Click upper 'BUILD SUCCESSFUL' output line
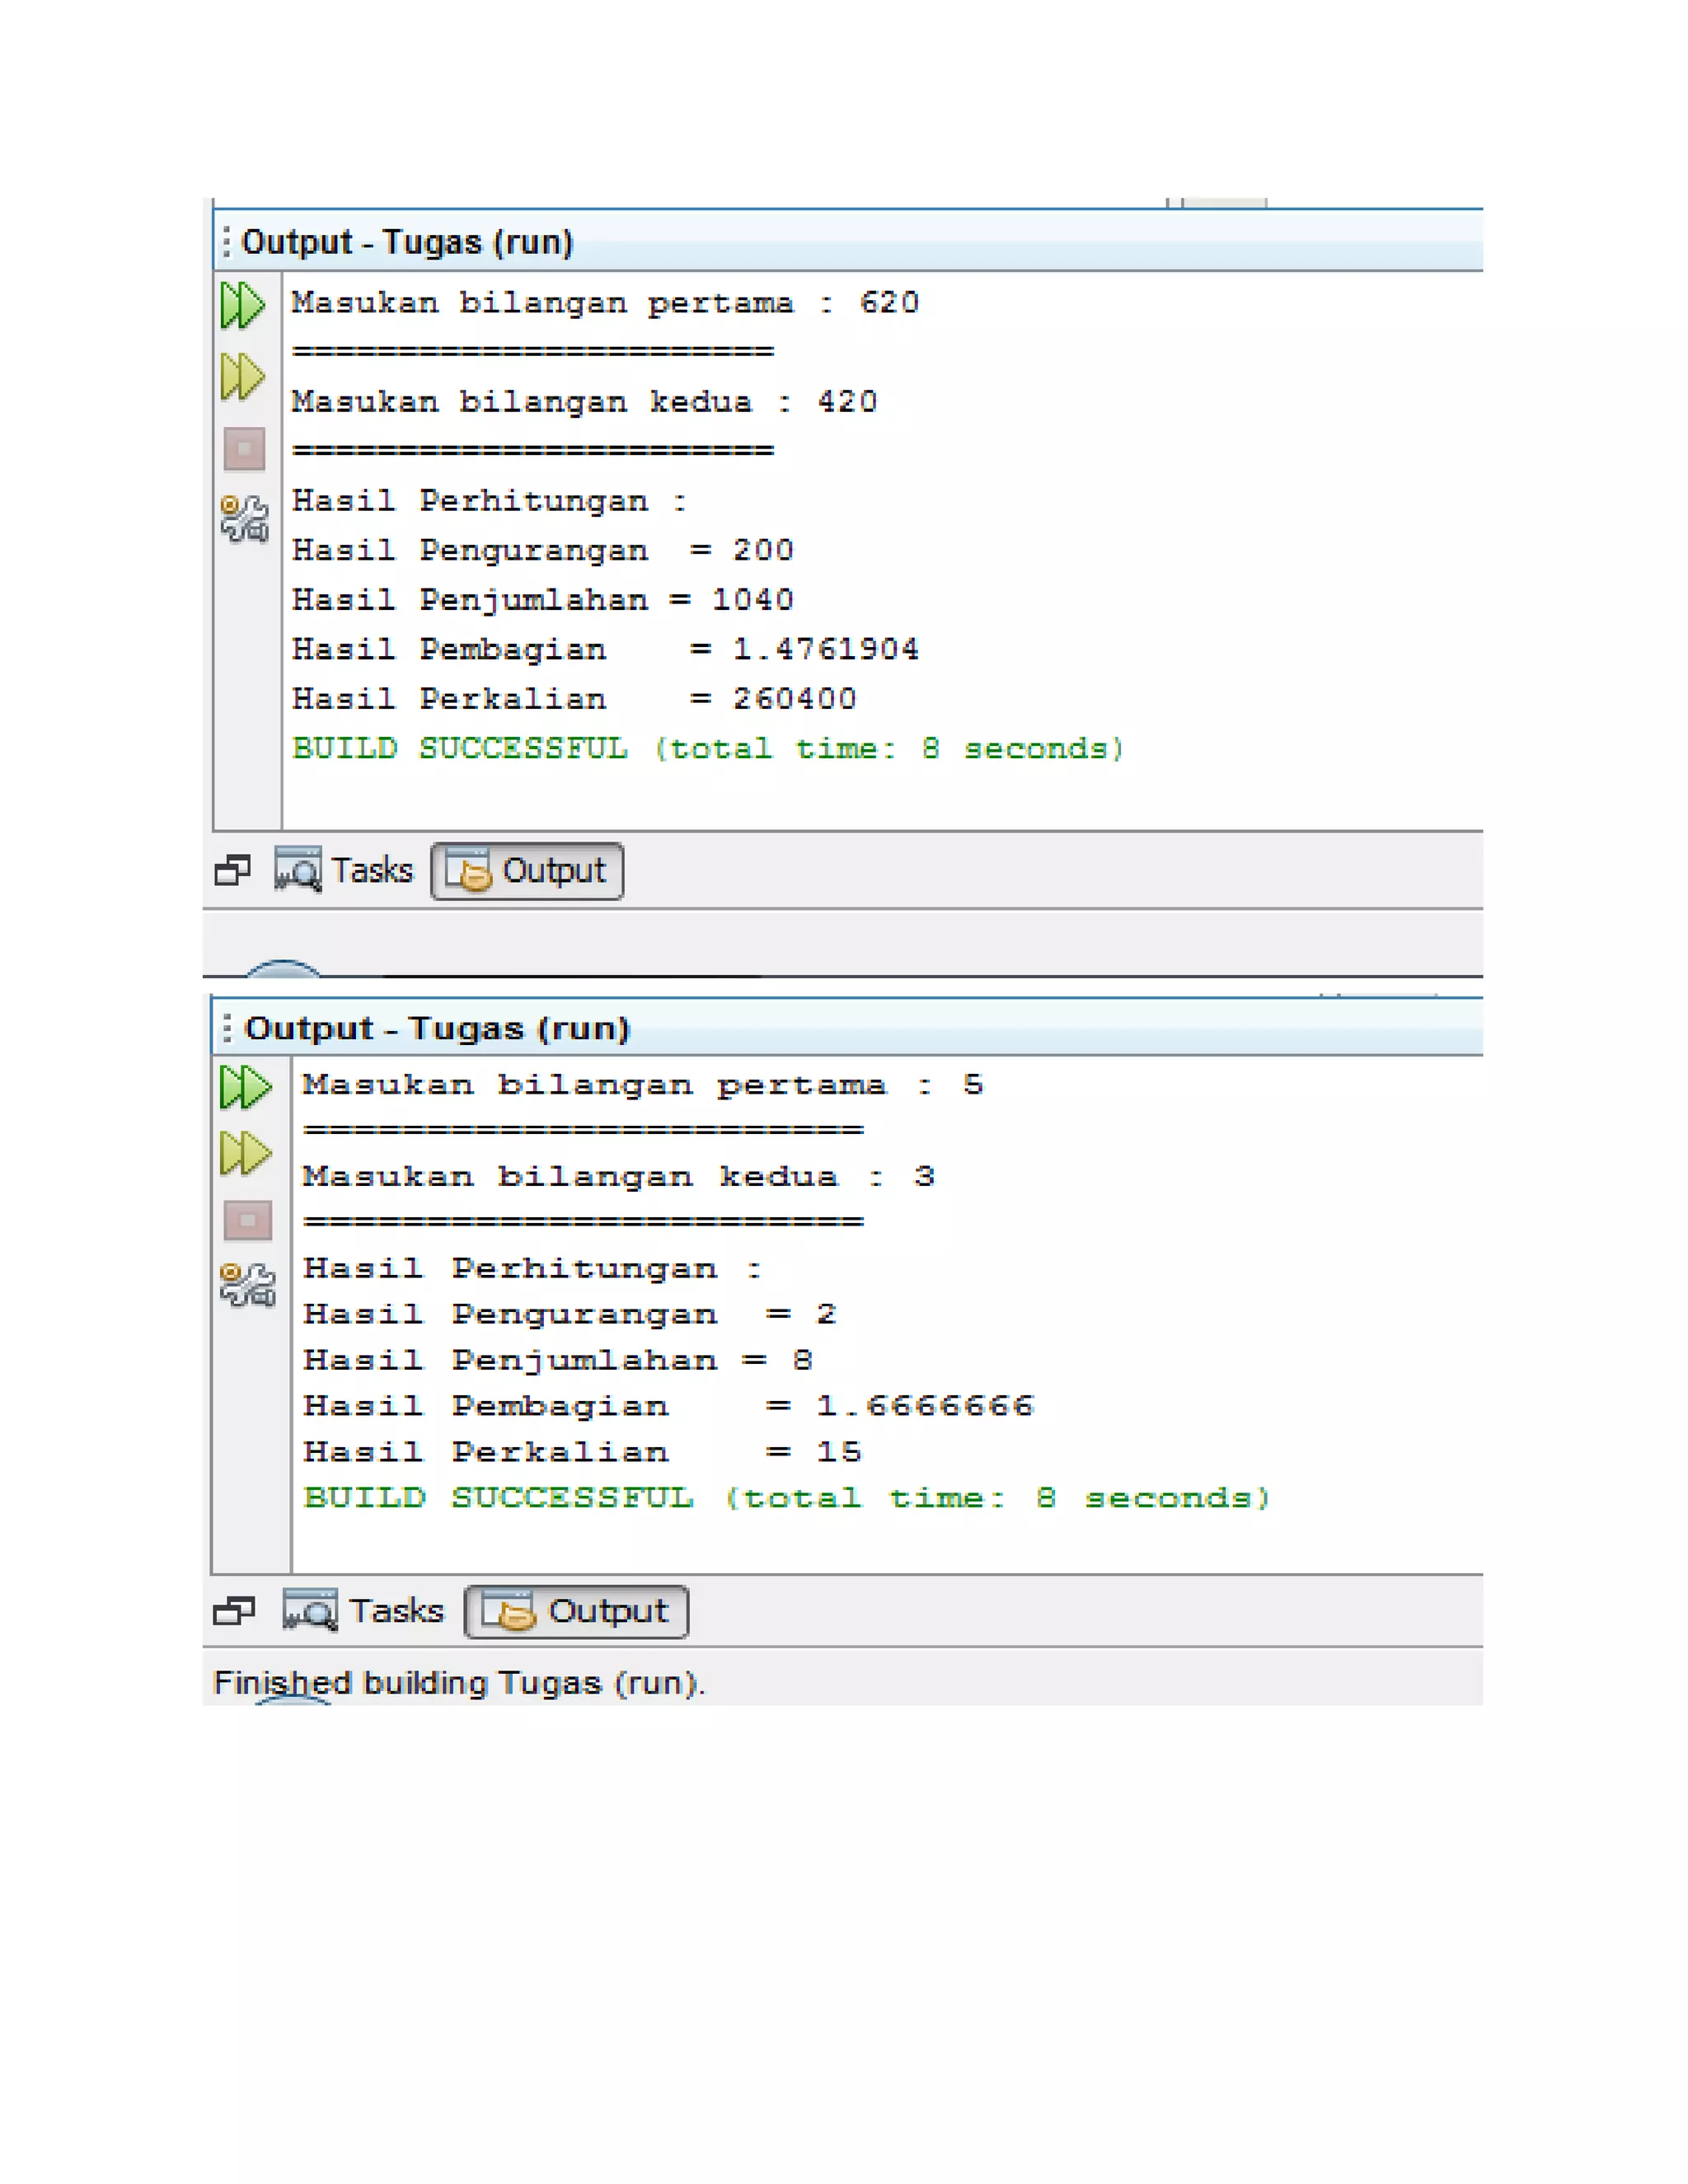The height and width of the screenshot is (2184, 1688). coord(707,748)
